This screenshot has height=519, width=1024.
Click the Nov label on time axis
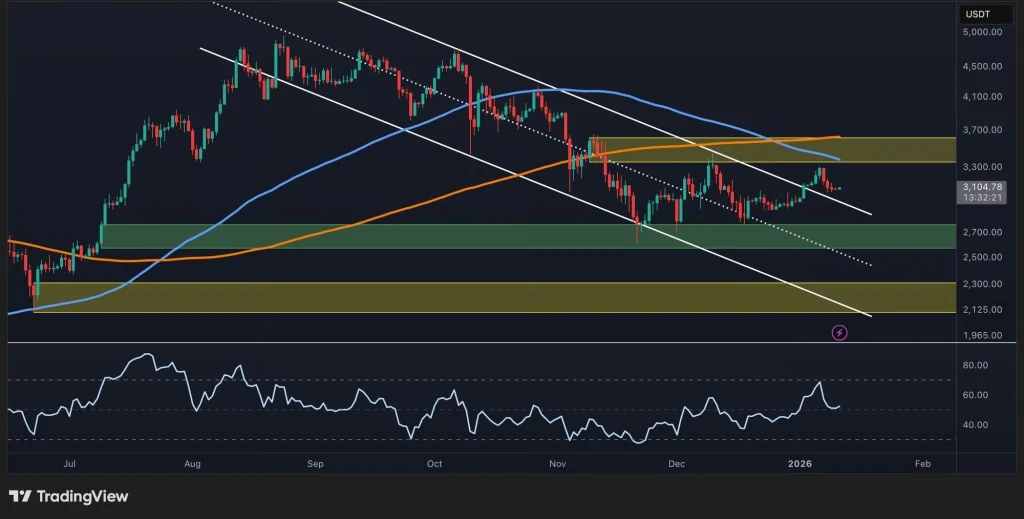coord(557,464)
